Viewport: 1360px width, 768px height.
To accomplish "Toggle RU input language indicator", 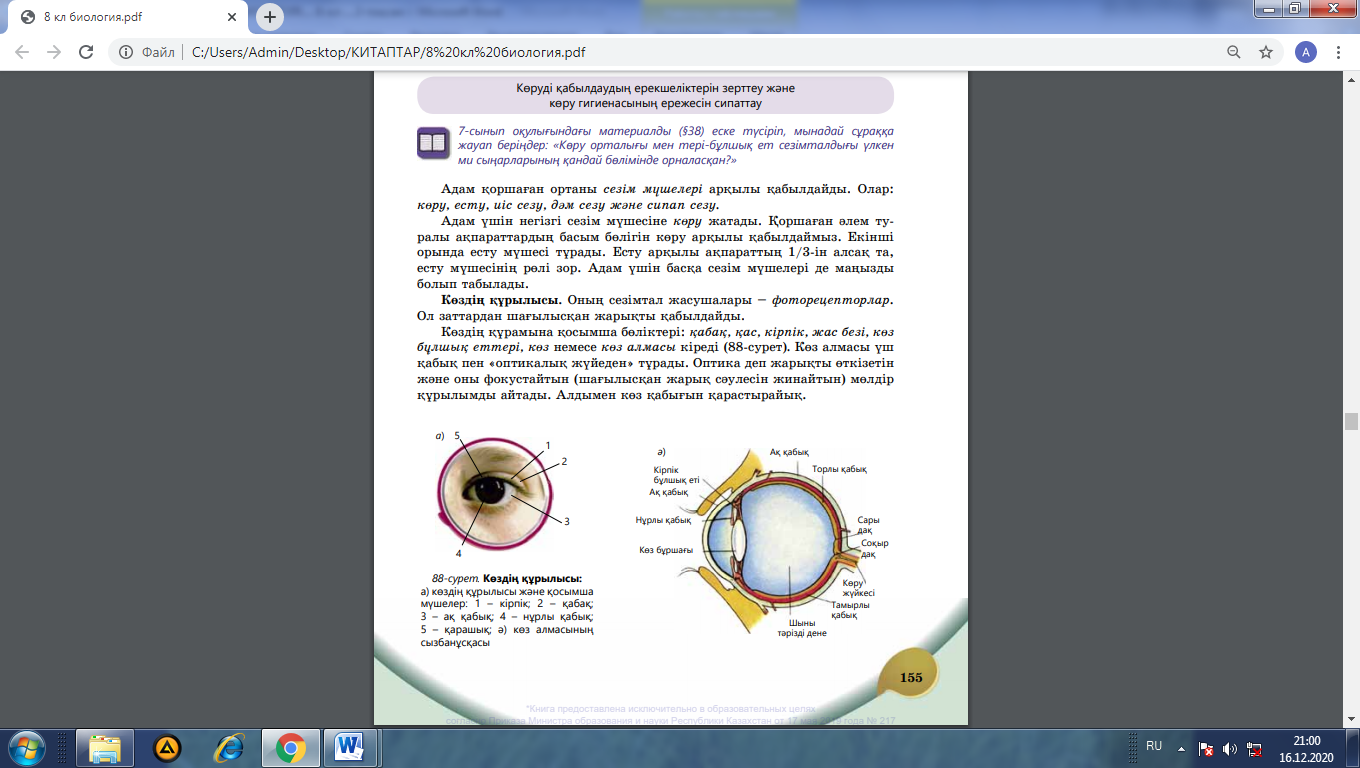I will tap(1154, 746).
